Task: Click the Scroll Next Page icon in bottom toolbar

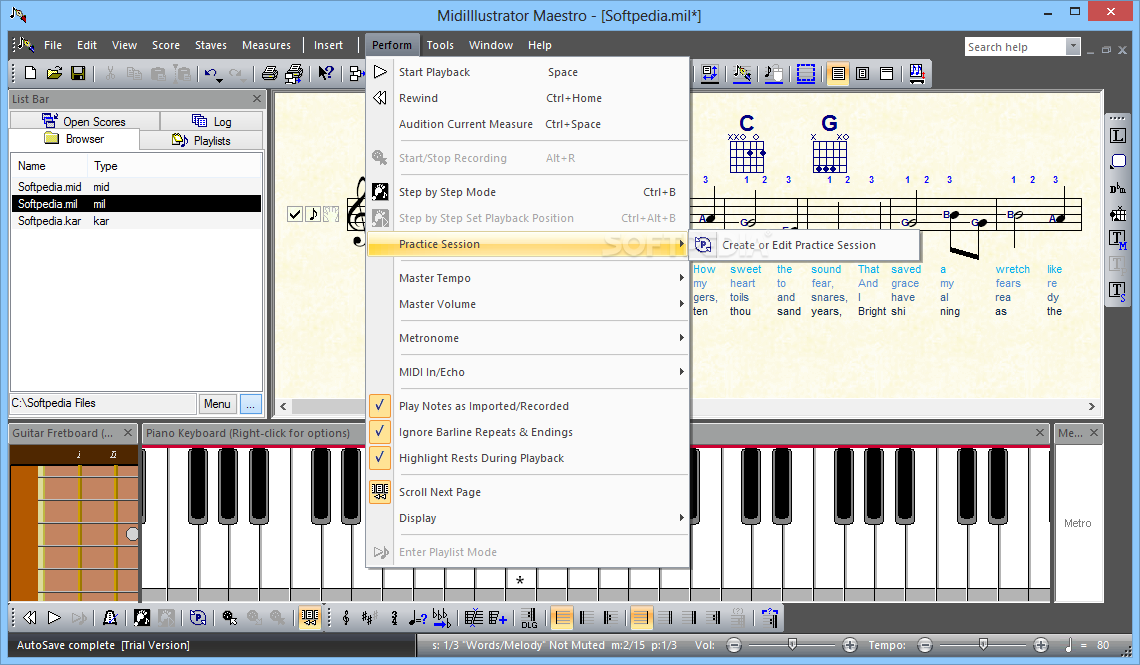Action: (309, 618)
